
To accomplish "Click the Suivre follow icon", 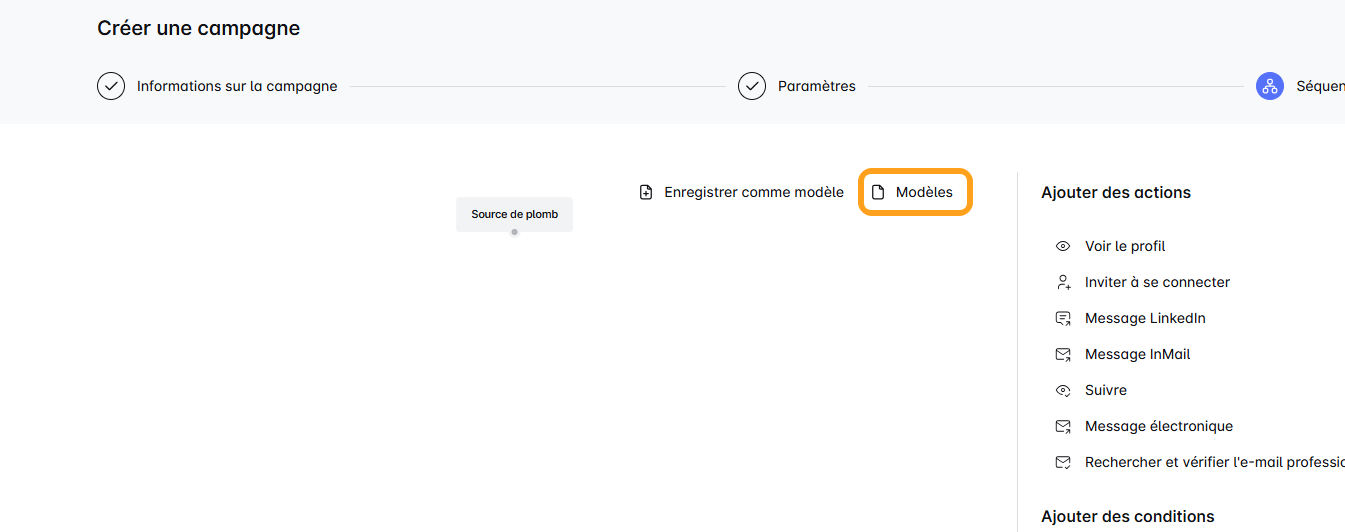I will (1063, 390).
